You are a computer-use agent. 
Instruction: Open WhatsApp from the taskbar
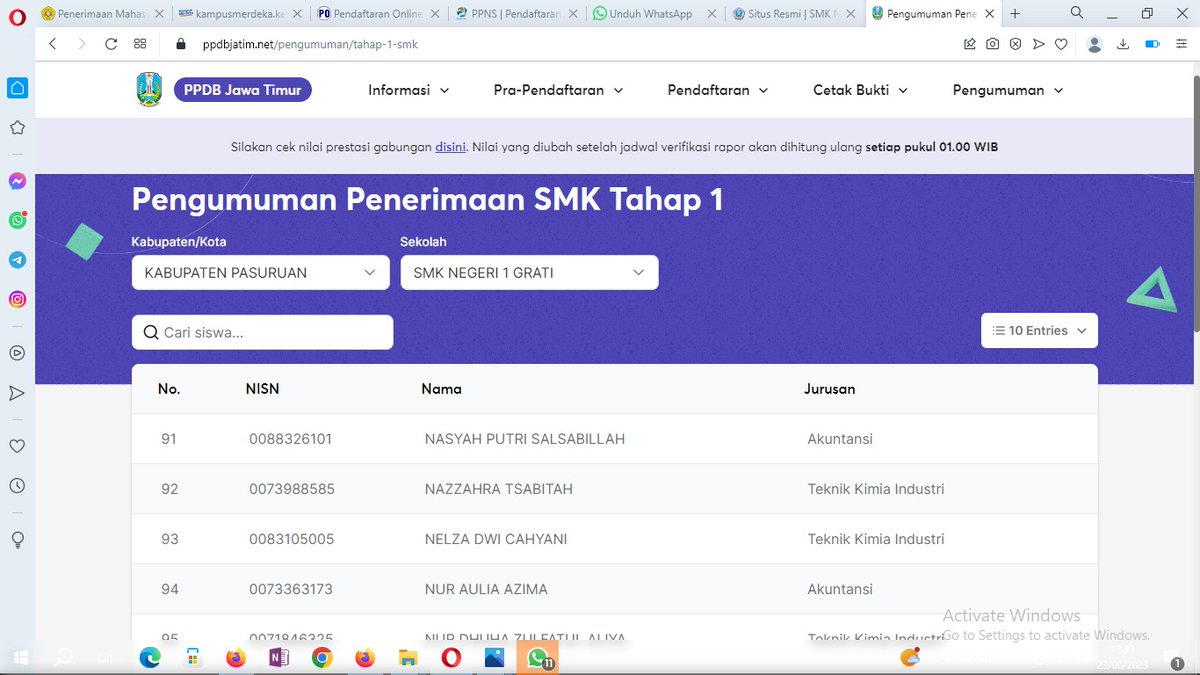pyautogui.click(x=537, y=657)
